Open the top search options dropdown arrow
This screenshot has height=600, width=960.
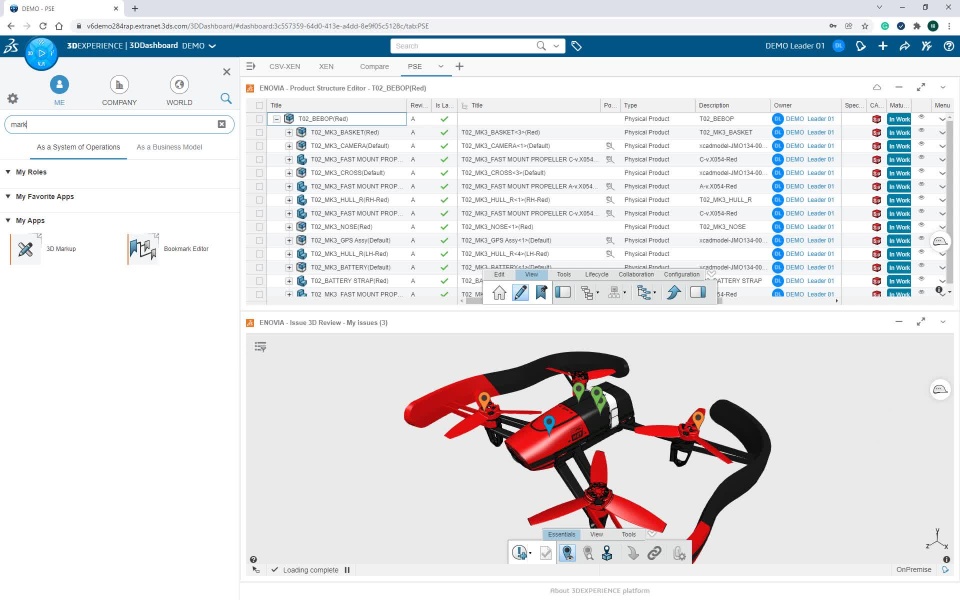click(556, 46)
